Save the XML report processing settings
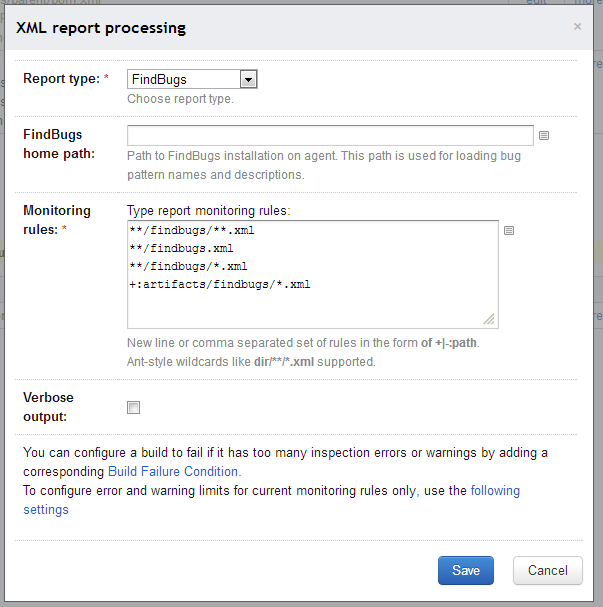This screenshot has width=603, height=607. (x=466, y=571)
